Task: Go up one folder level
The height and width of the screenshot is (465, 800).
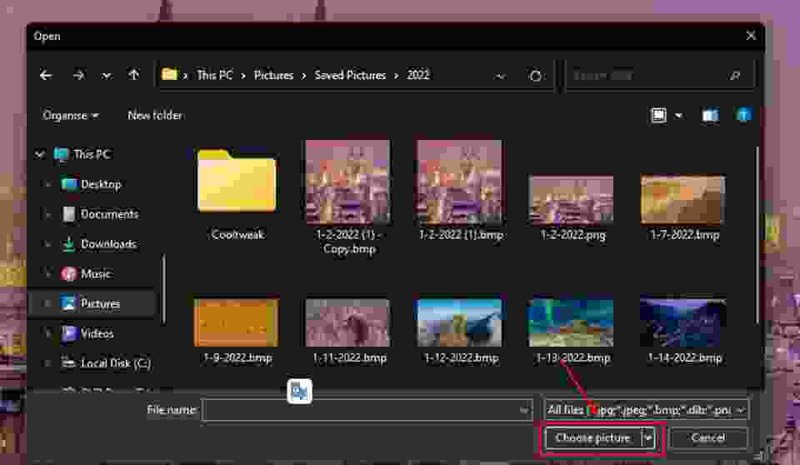Action: tap(134, 75)
